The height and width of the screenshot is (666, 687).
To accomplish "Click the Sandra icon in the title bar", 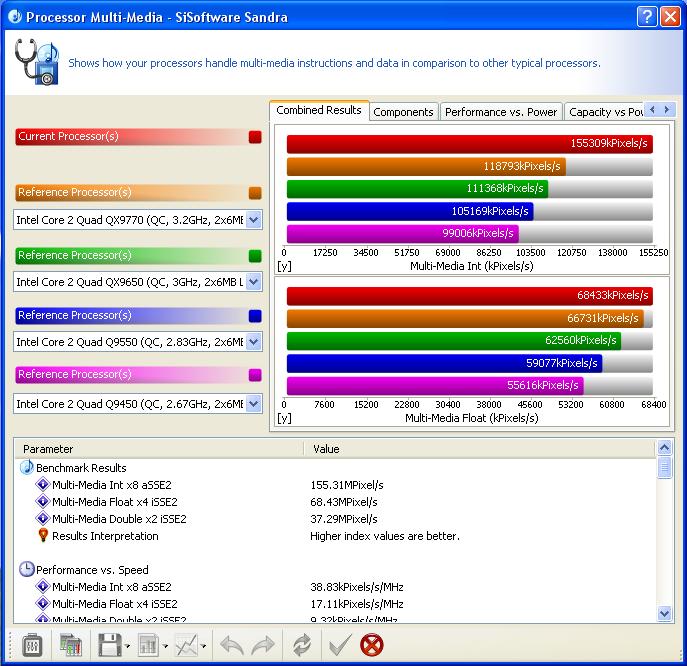I will coord(15,17).
